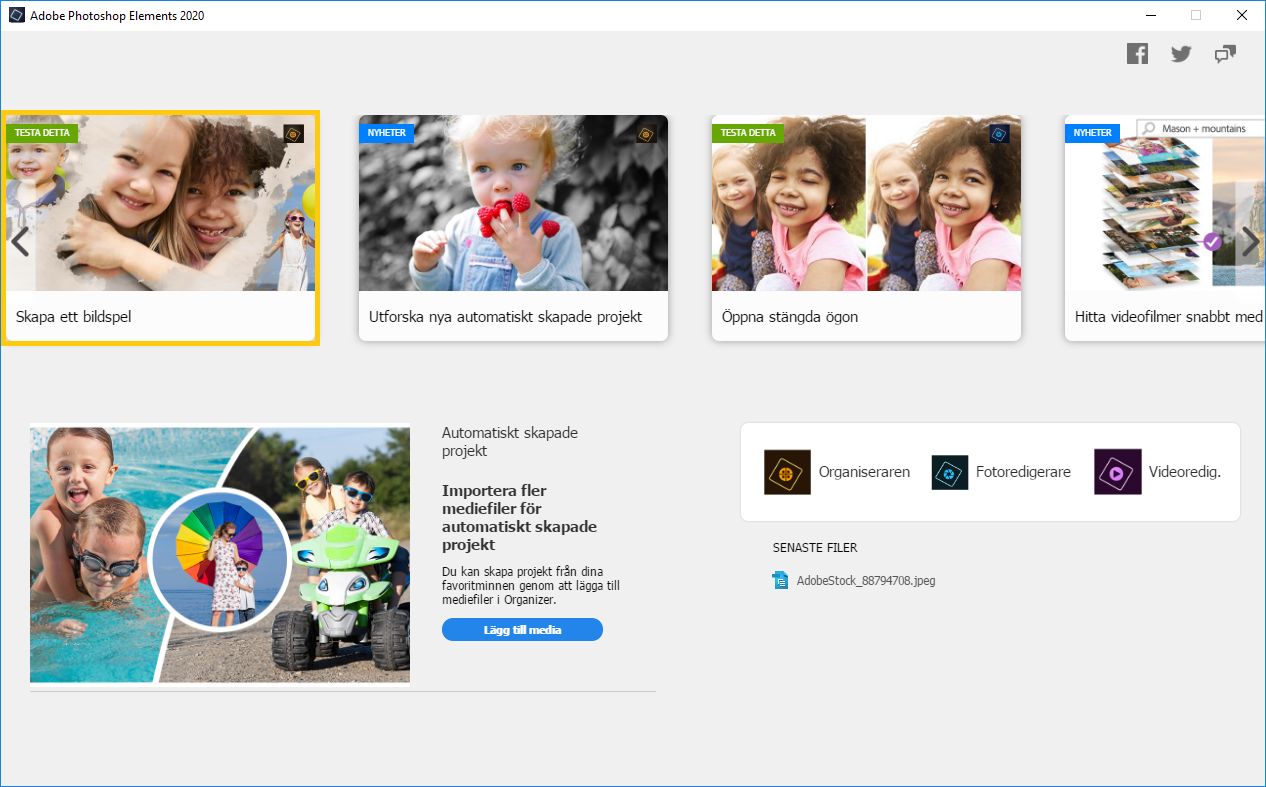
Task: Open the feedback chat icon
Action: pos(1225,54)
